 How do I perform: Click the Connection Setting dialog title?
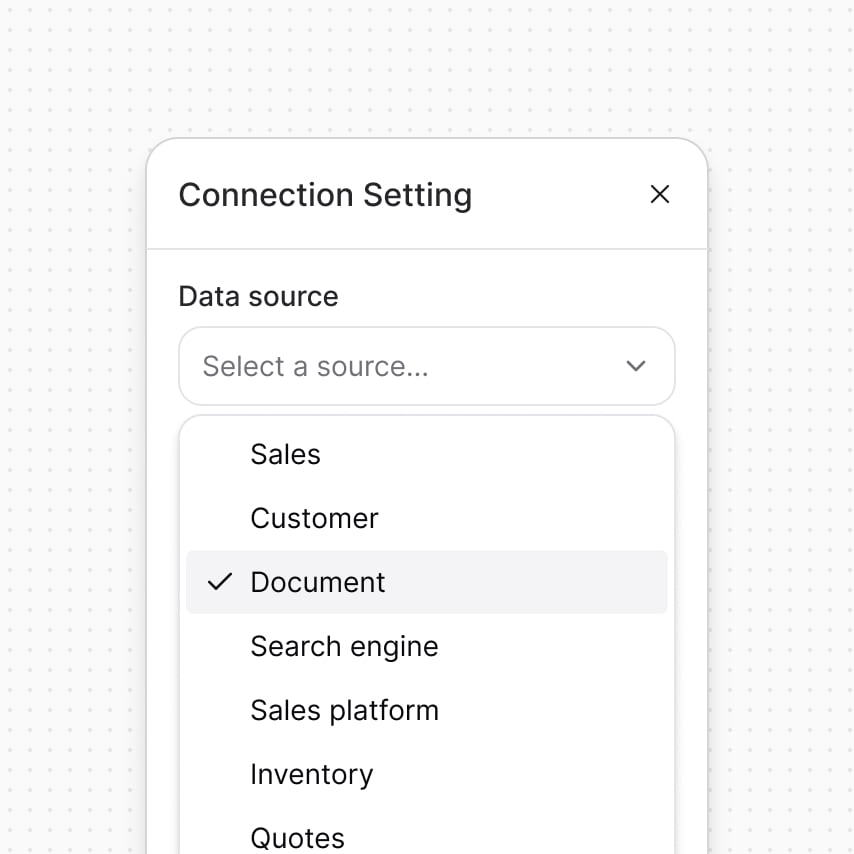click(325, 194)
